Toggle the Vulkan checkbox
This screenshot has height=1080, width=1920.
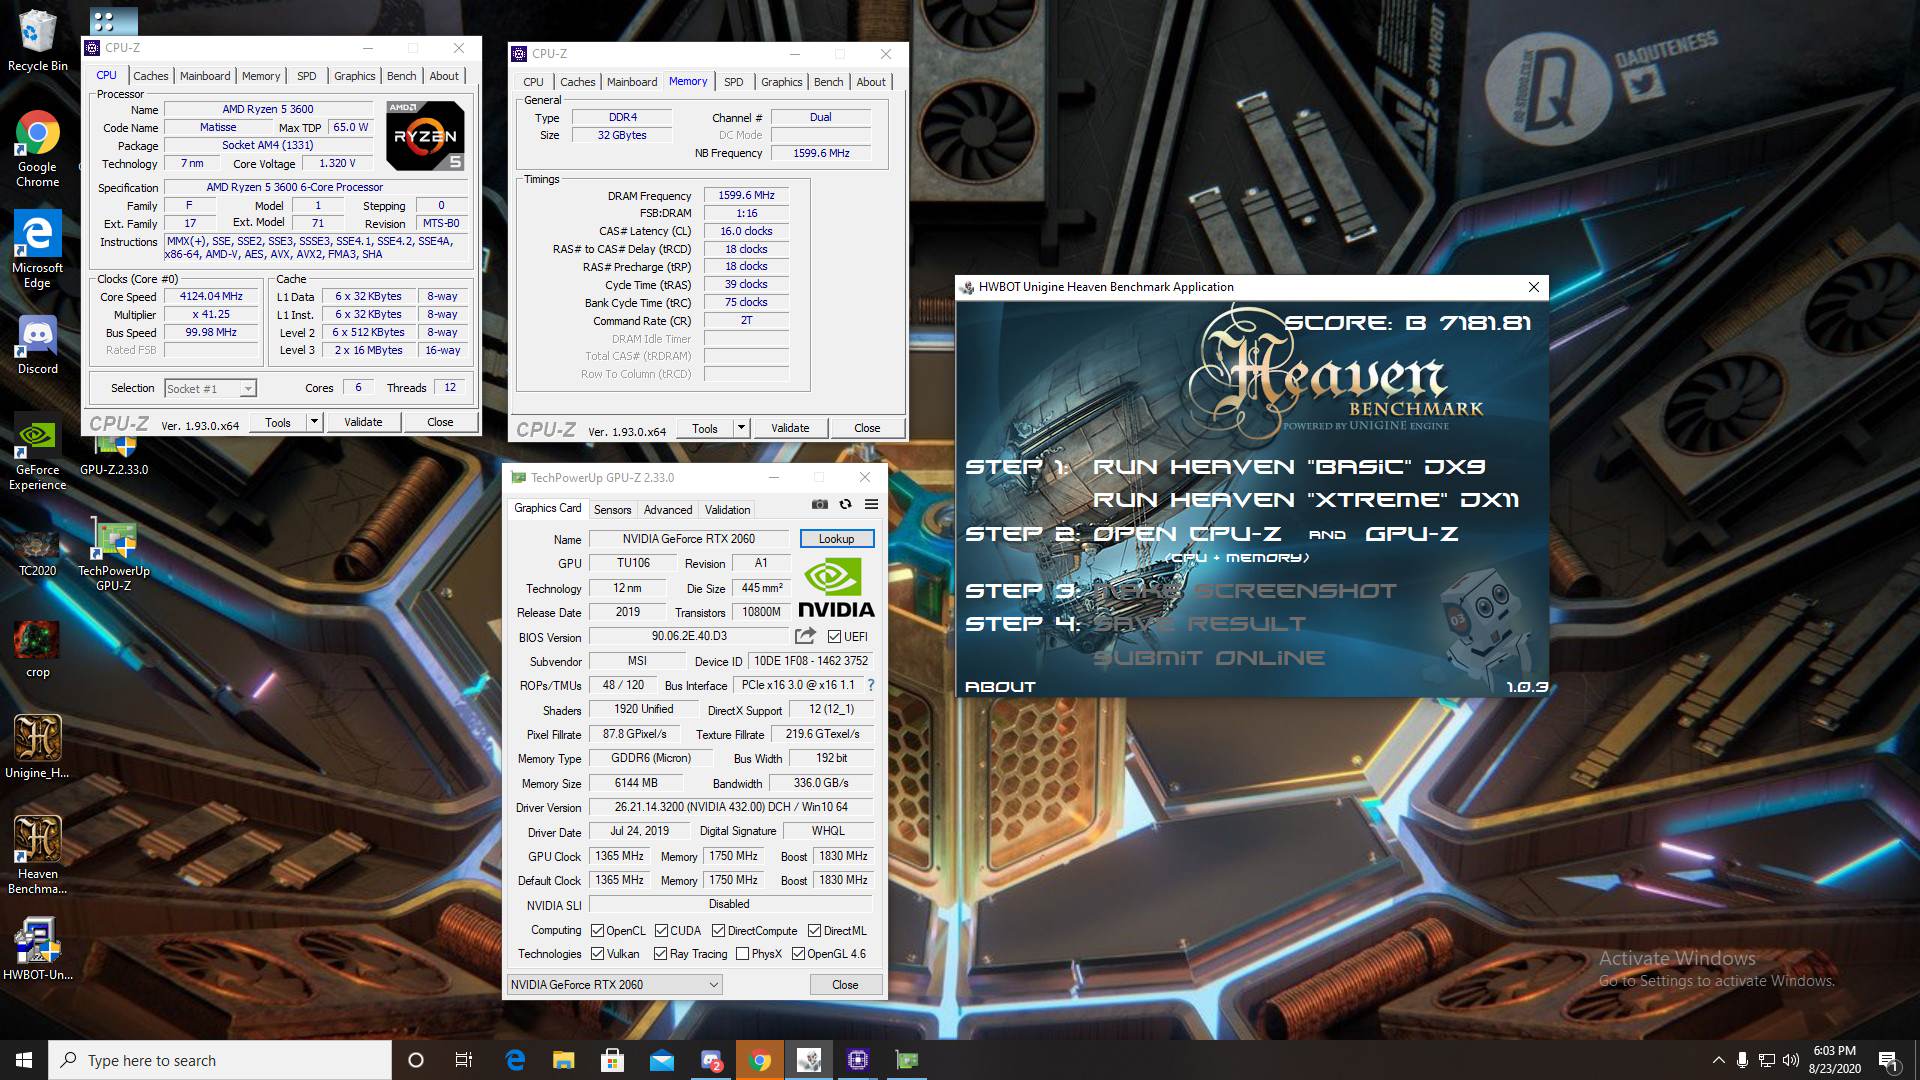597,954
